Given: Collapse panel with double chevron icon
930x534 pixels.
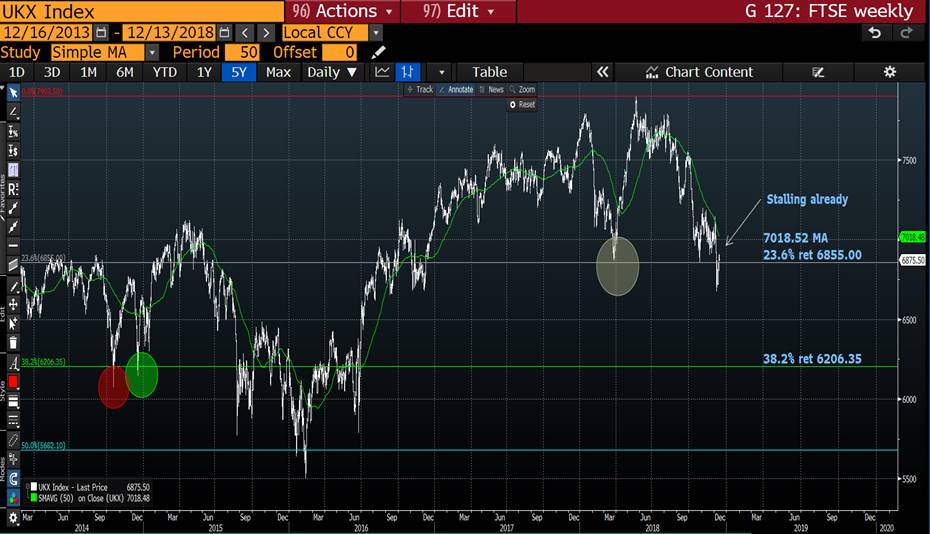Looking at the screenshot, I should pos(603,72).
